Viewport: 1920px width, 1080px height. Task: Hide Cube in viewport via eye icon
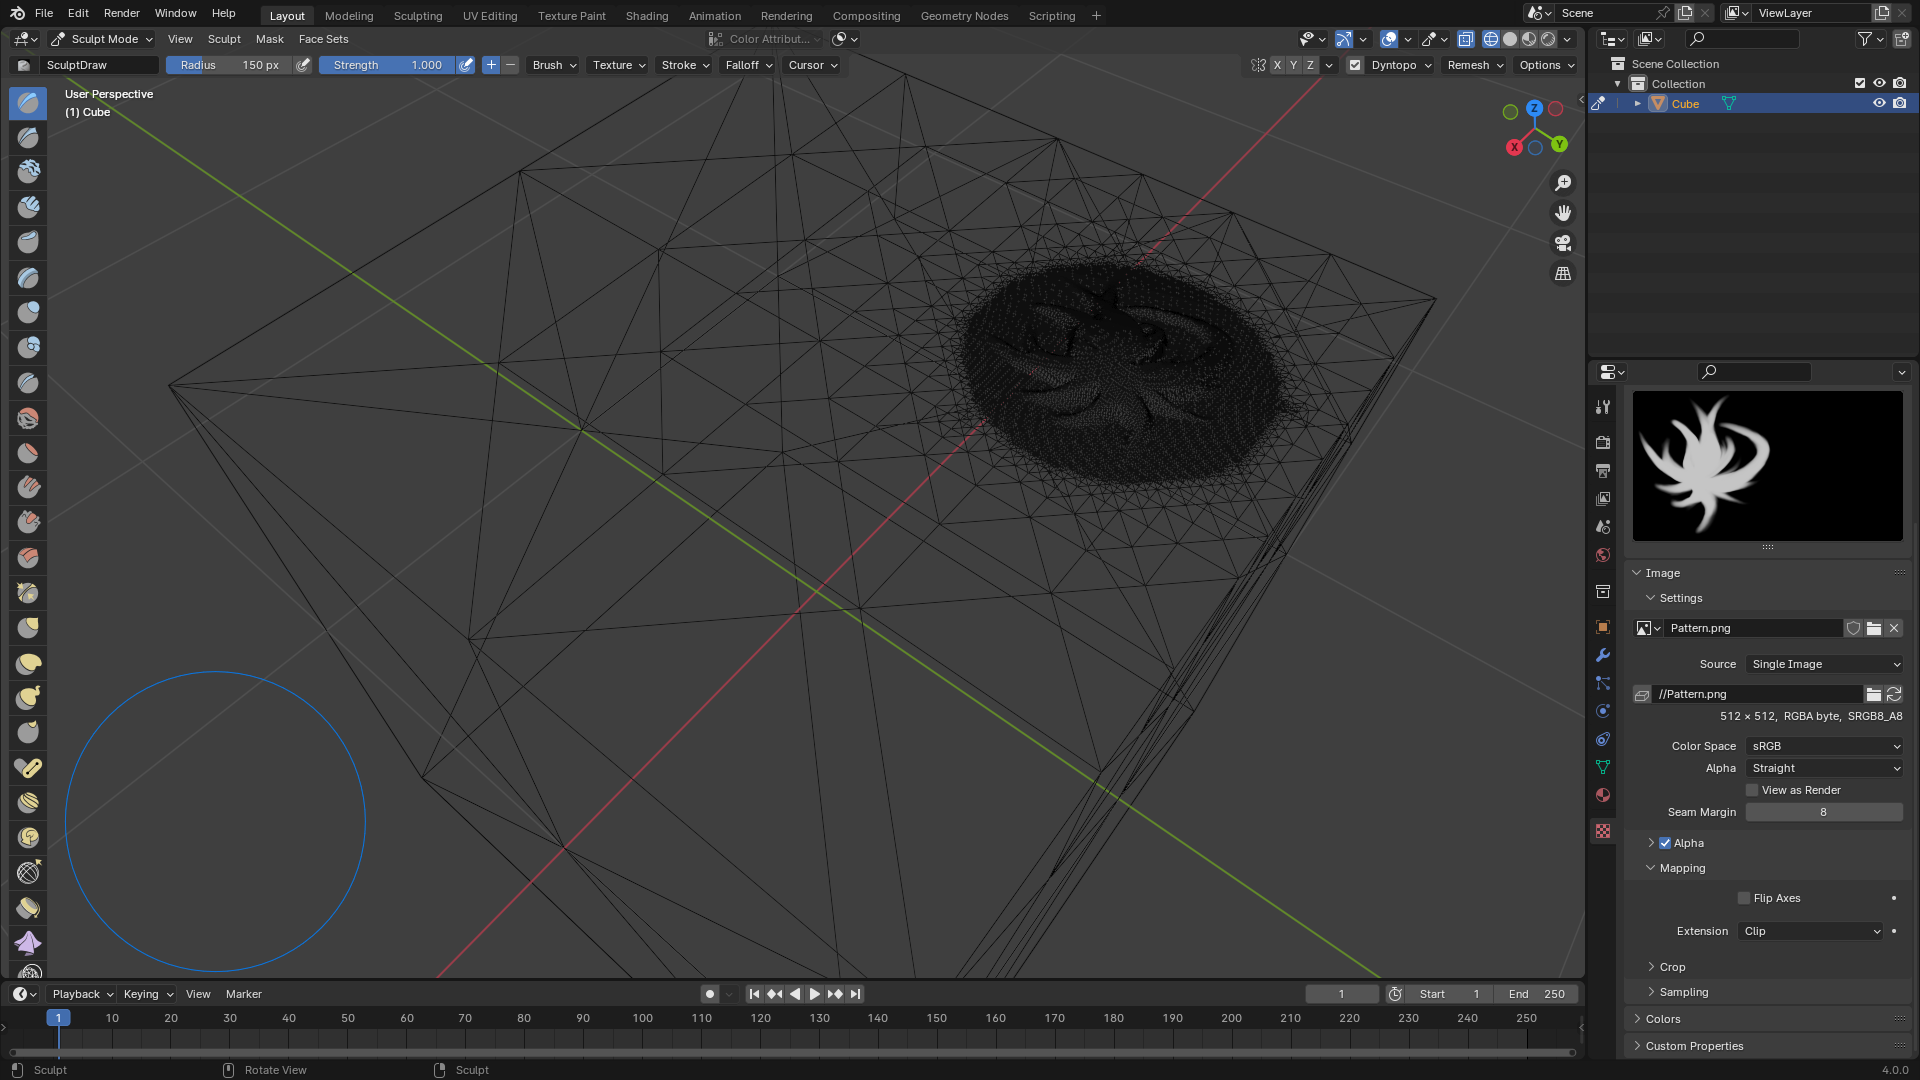click(1879, 103)
